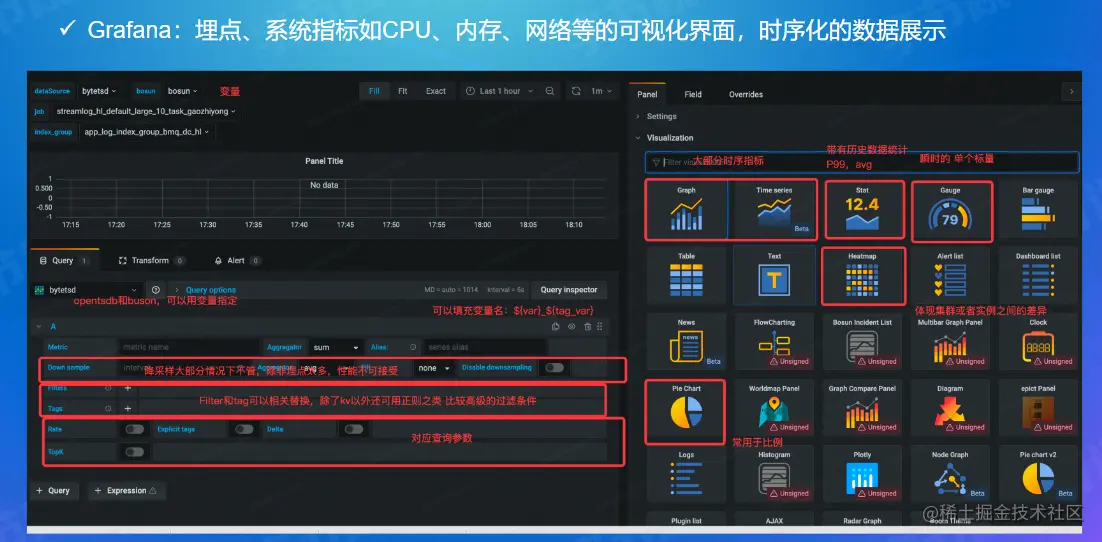Open the Overrides tab
This screenshot has height=542, width=1102.
pos(746,94)
